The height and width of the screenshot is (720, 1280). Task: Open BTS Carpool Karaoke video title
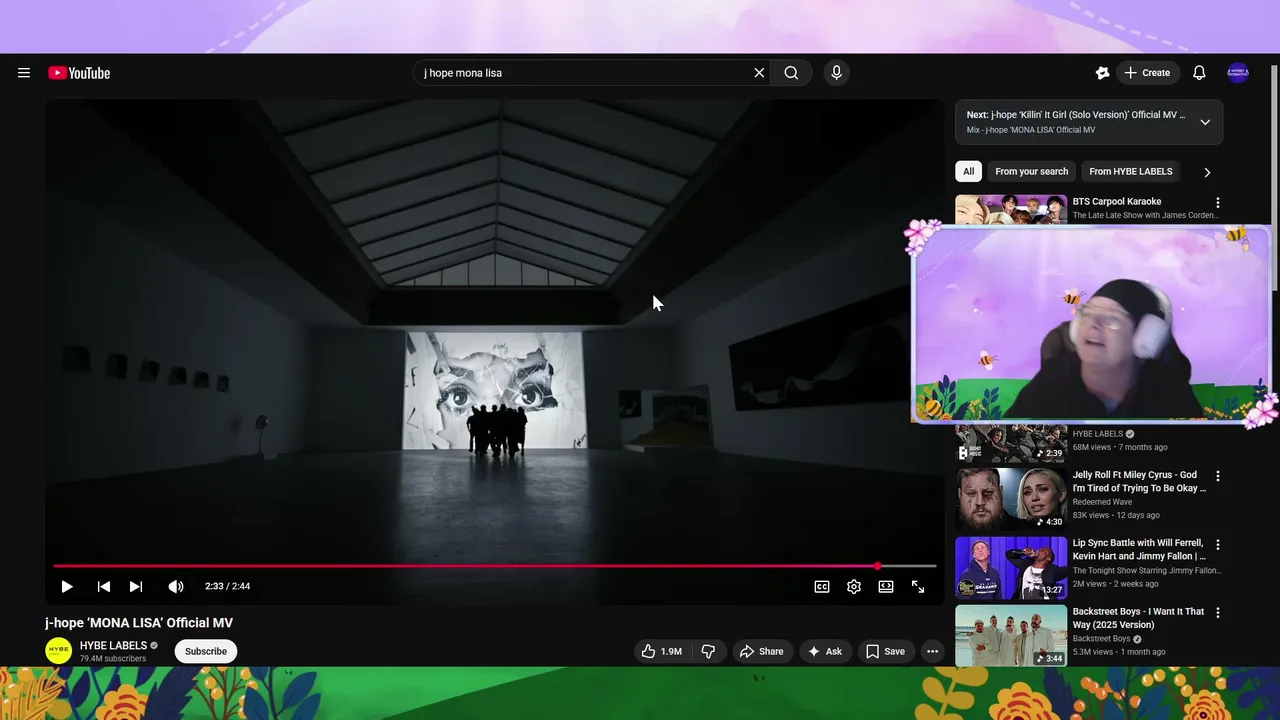1116,202
